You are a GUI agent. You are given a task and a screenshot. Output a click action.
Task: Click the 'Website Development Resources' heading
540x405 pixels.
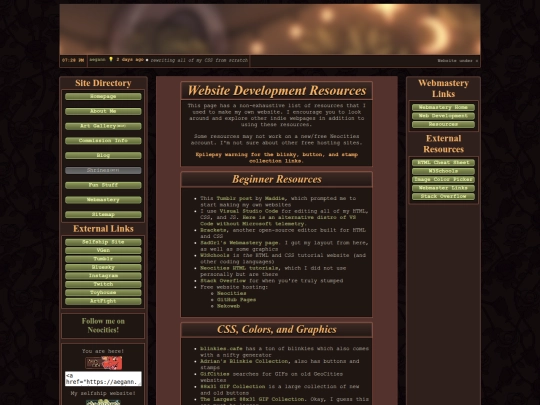tap(277, 91)
